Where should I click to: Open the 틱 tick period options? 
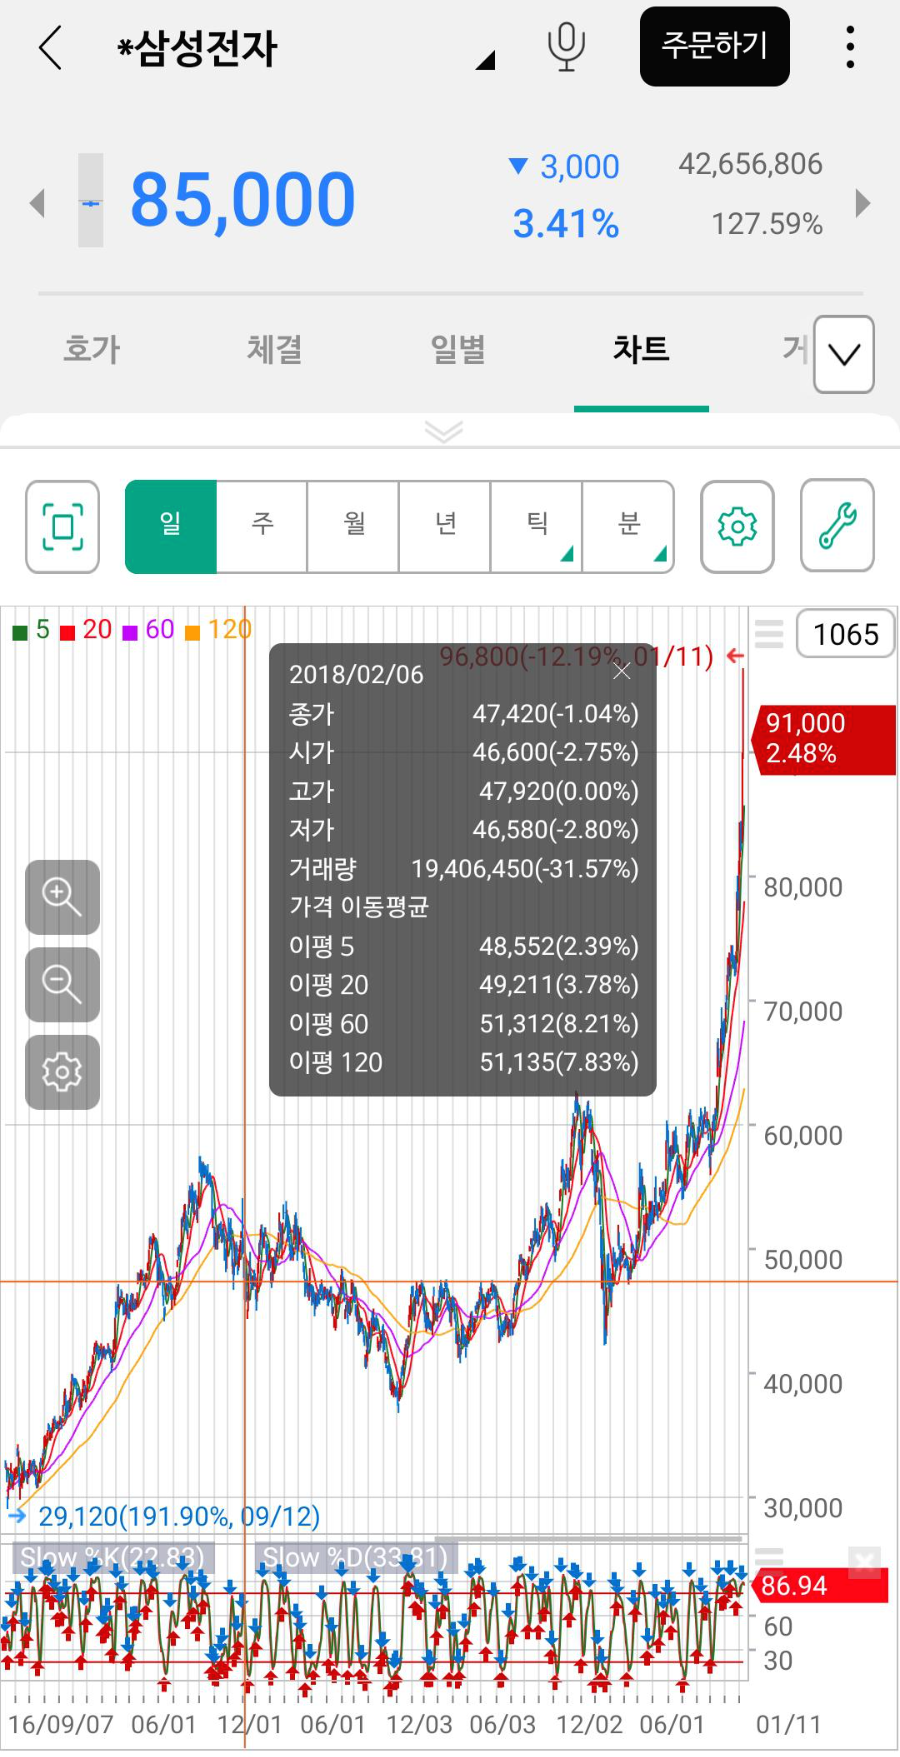click(537, 526)
